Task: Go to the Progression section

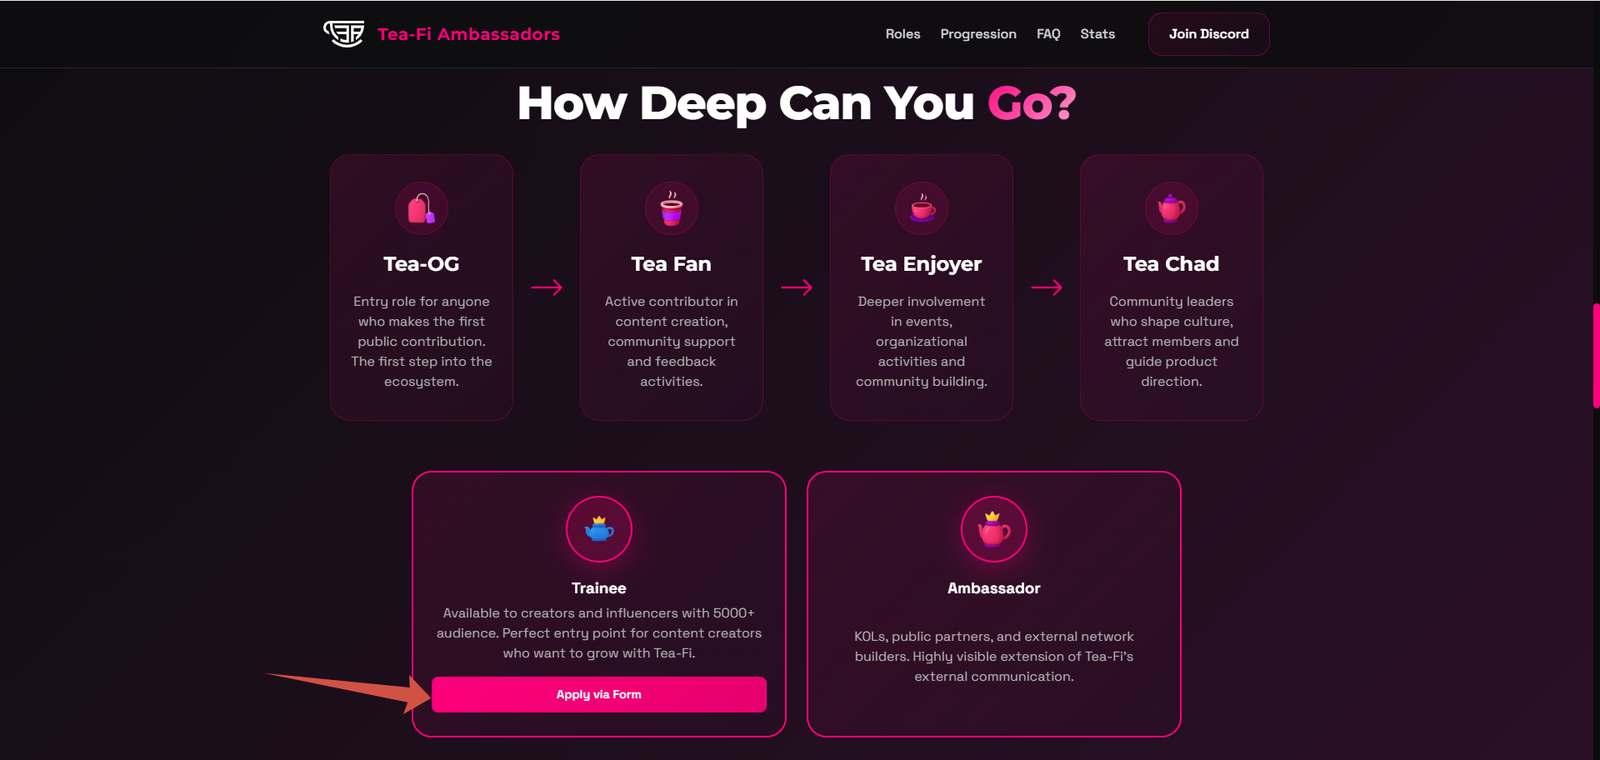Action: 978,34
